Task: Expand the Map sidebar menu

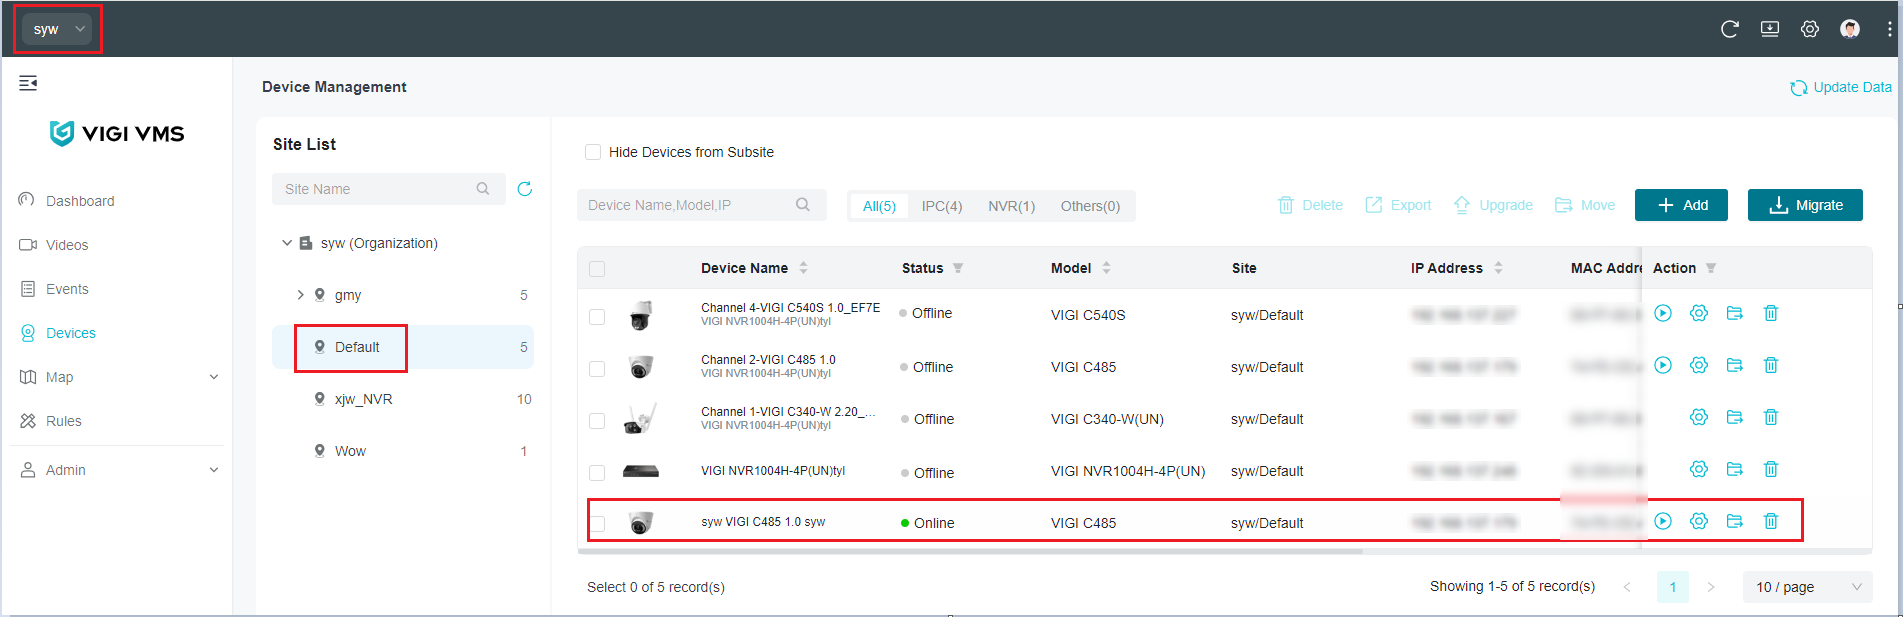Action: (x=213, y=377)
